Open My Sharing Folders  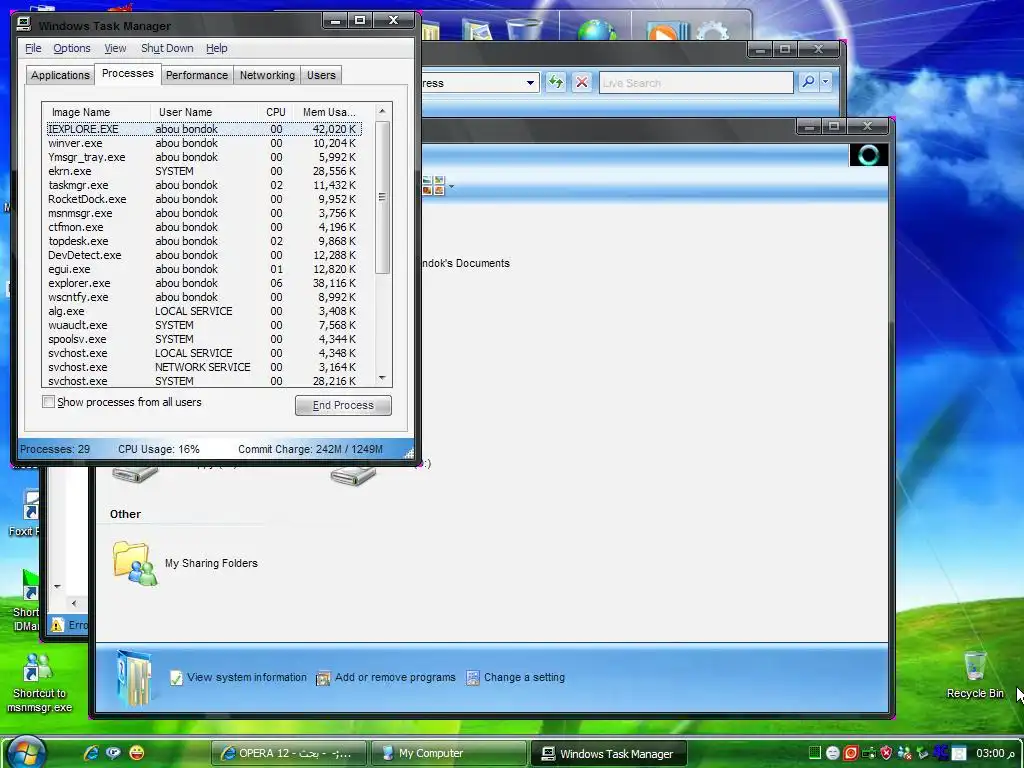pyautogui.click(x=185, y=563)
